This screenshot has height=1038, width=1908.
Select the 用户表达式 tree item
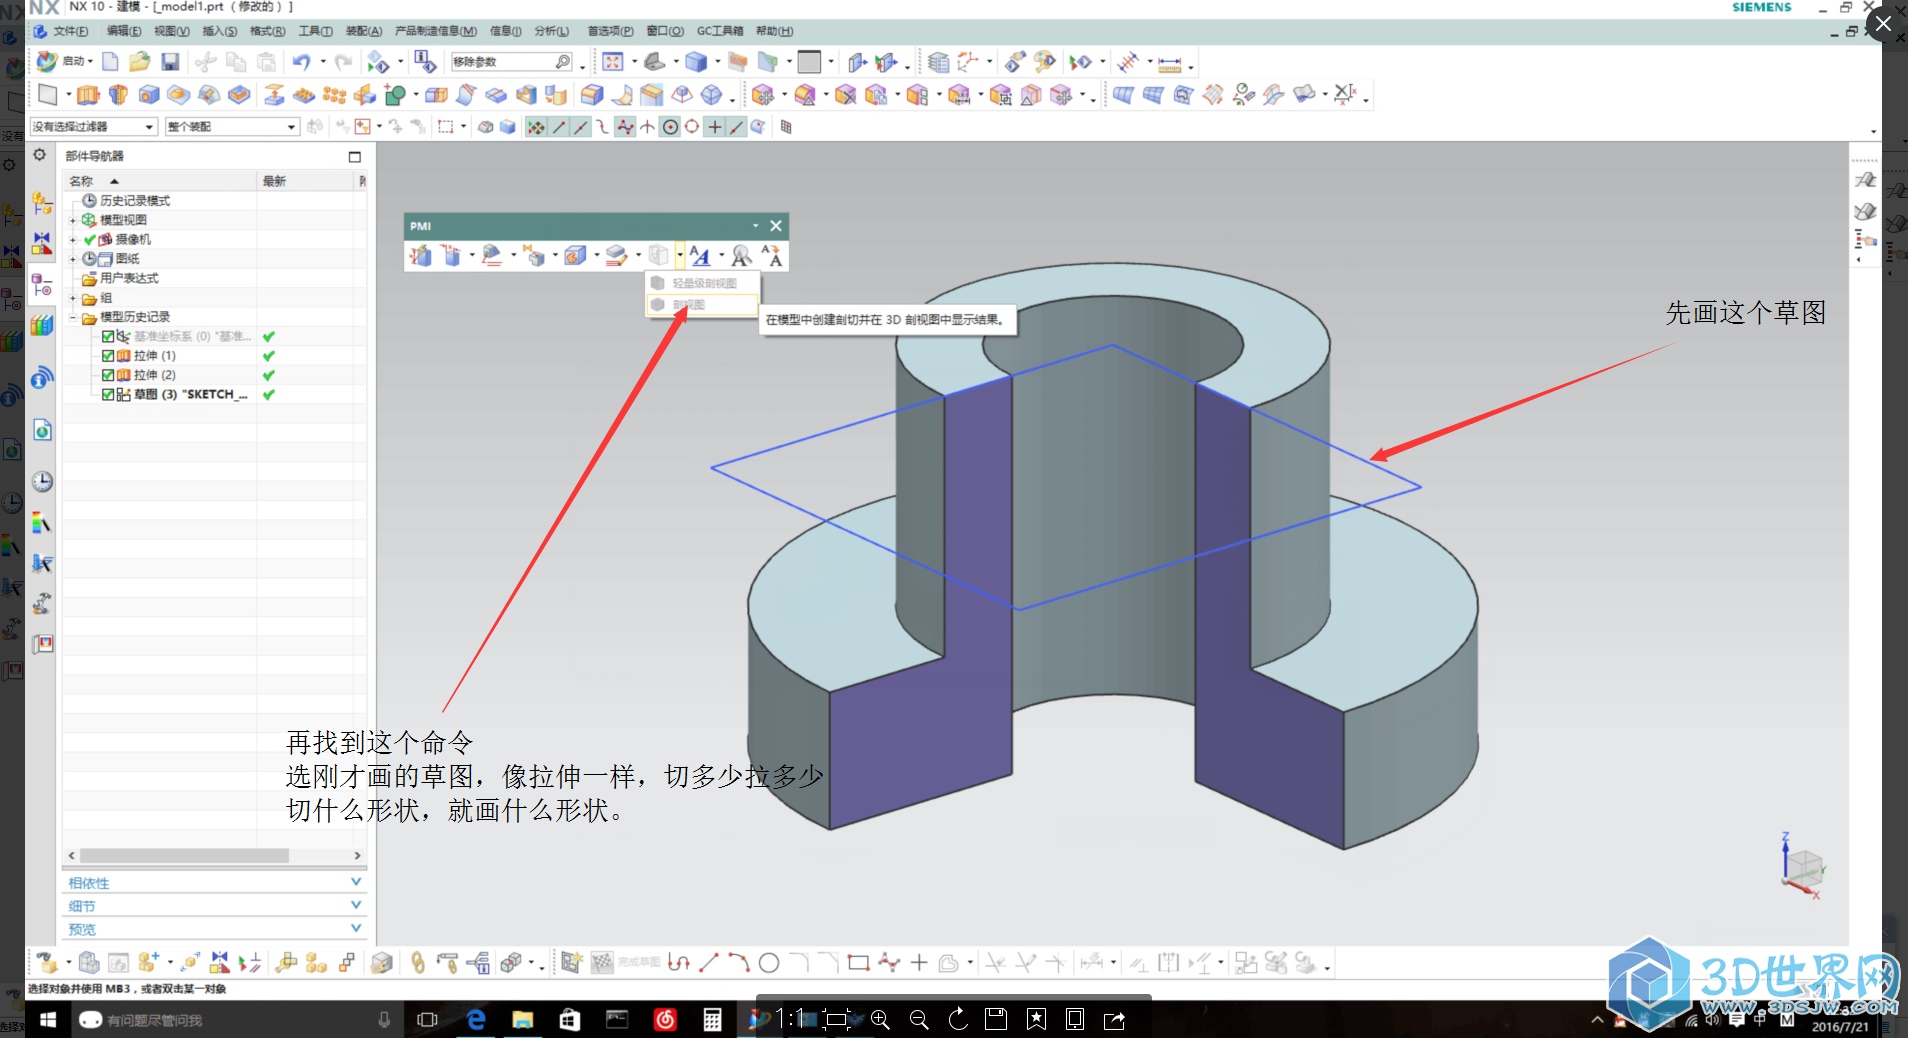click(129, 279)
